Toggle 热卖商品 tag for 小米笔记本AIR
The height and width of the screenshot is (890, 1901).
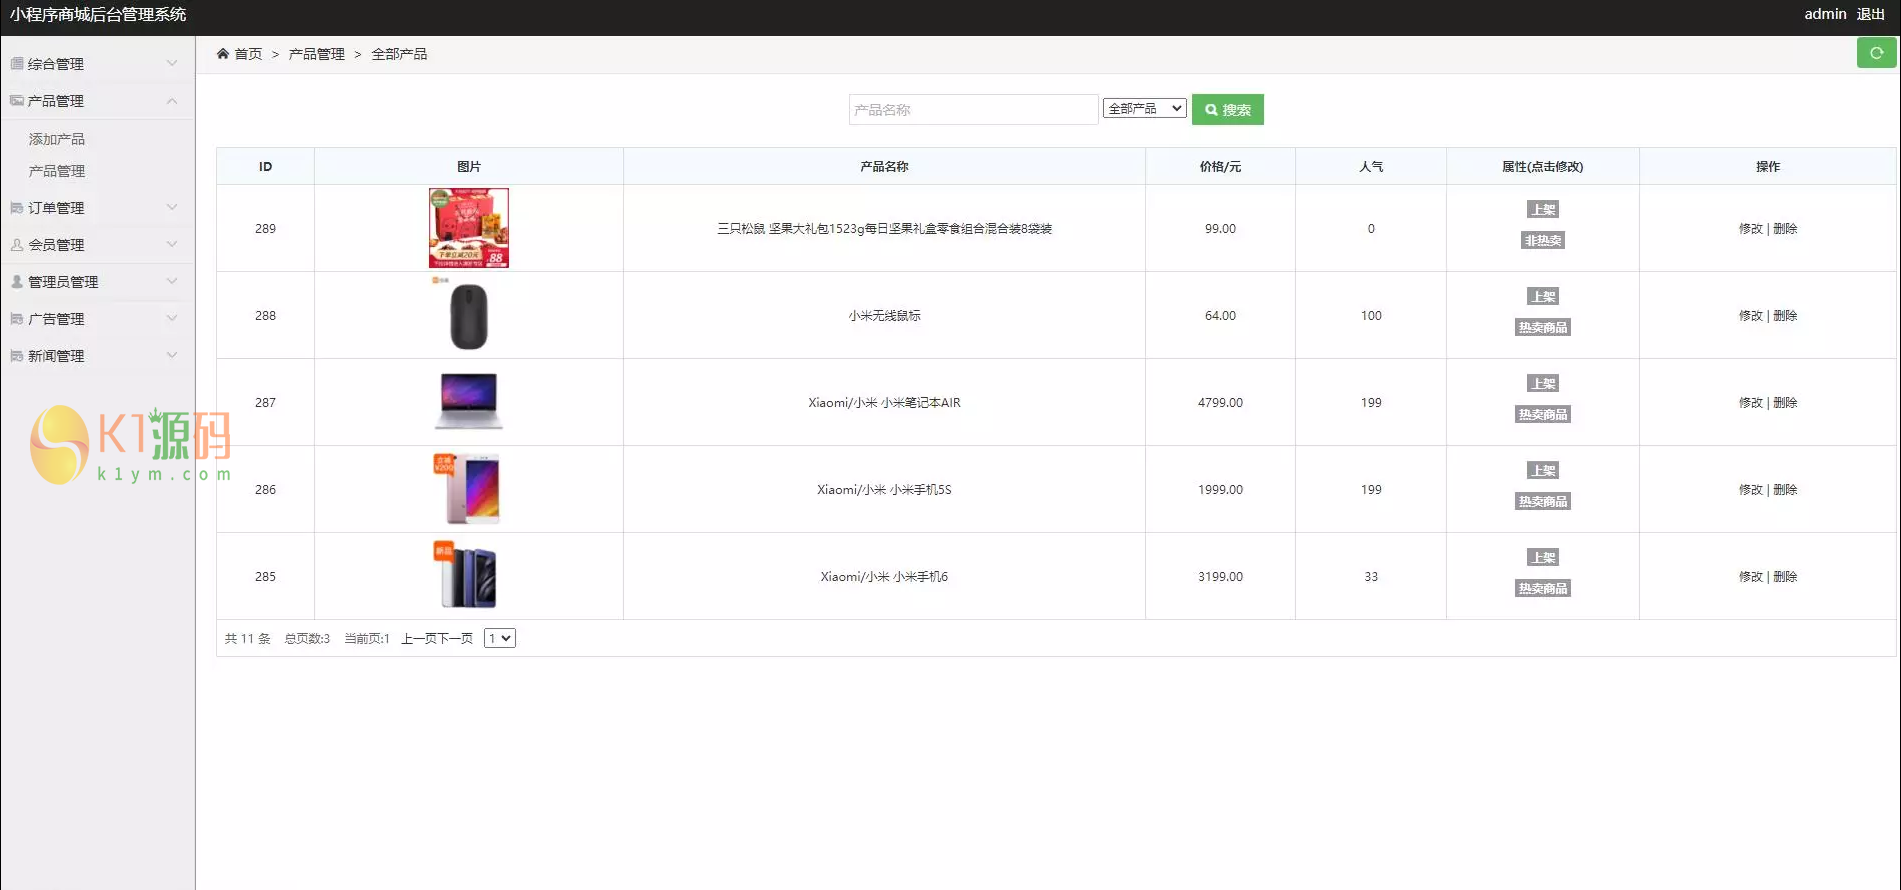1543,415
